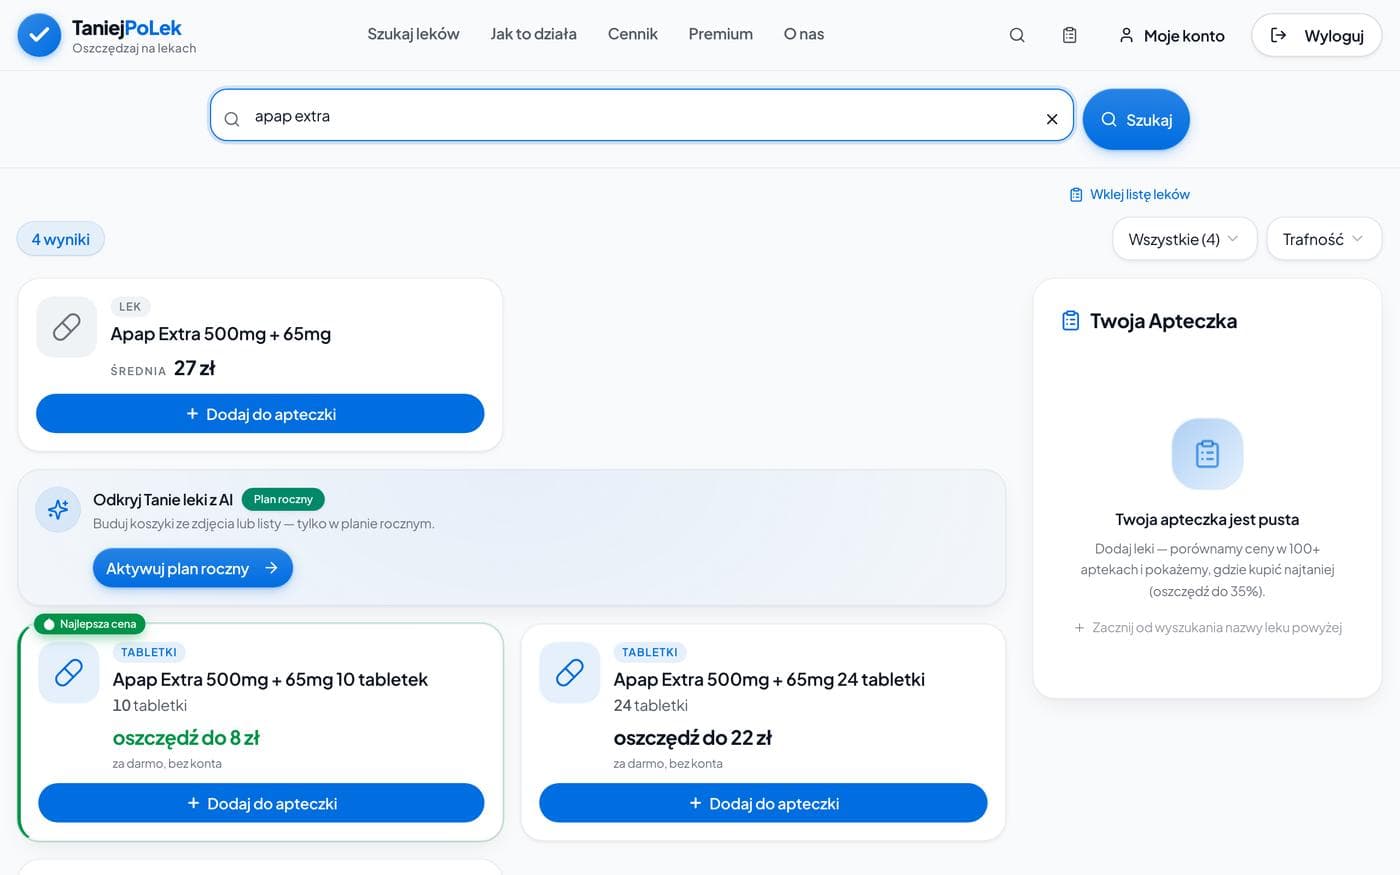The width and height of the screenshot is (1400, 875).
Task: Add Apap Extra 10 tabletek to apteczka
Action: pos(261,803)
